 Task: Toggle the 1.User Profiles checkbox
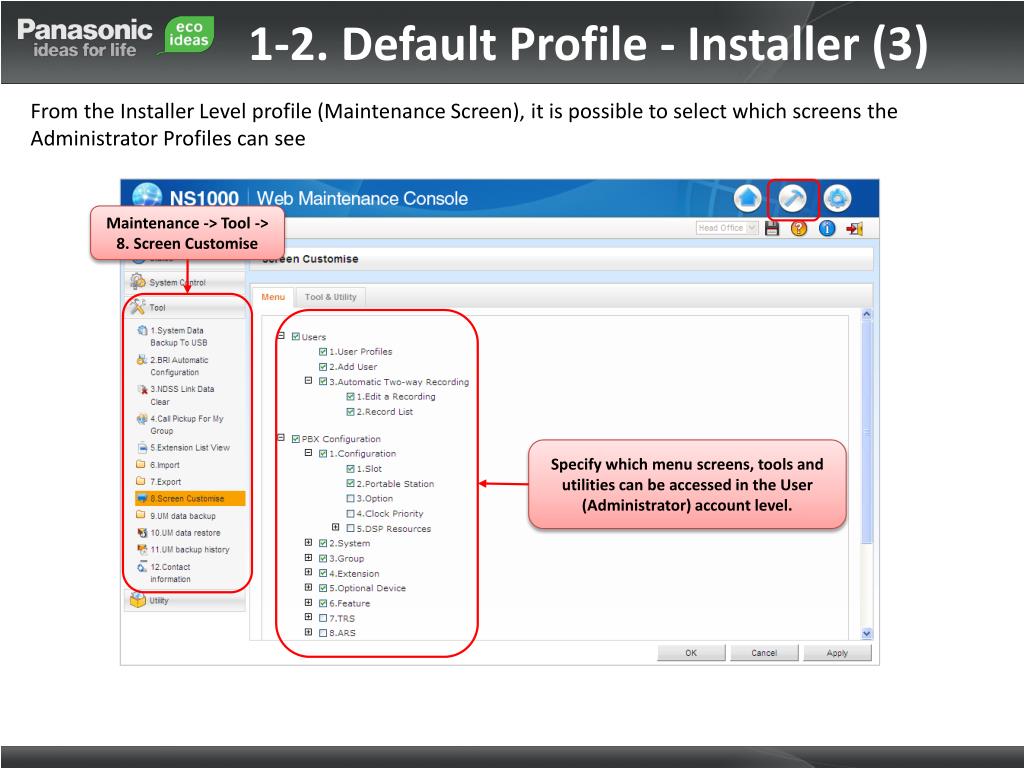click(323, 352)
